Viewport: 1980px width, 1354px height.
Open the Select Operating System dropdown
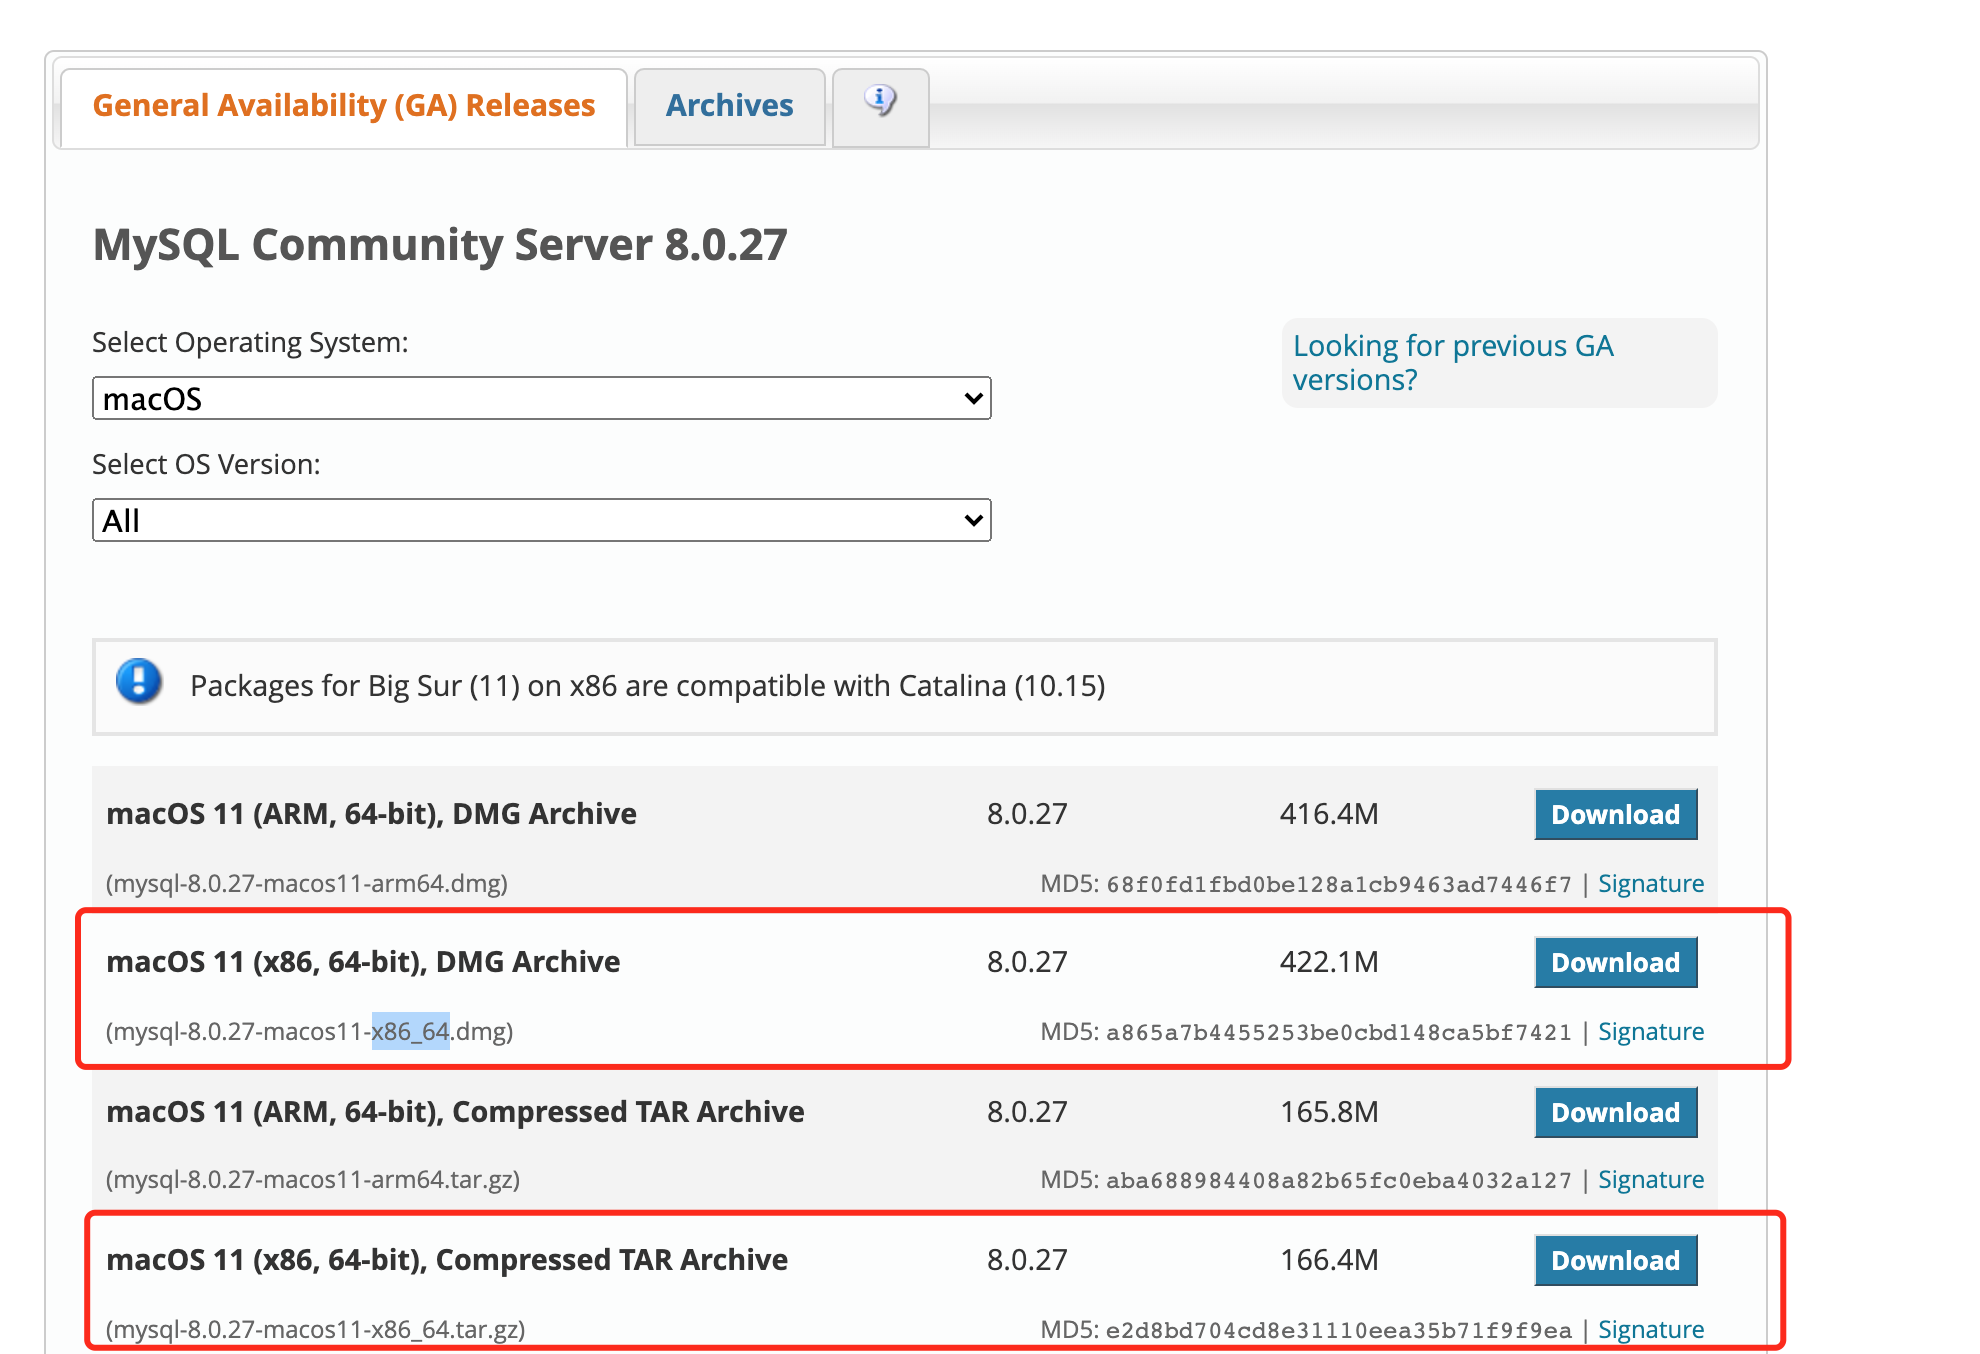(541, 398)
